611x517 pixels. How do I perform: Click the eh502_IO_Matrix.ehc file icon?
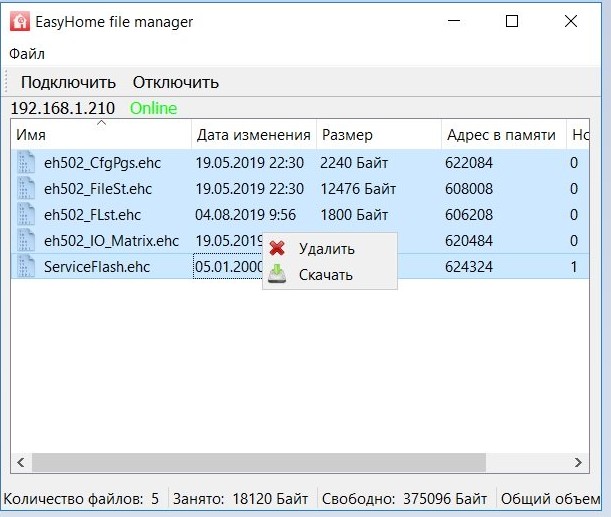[26, 240]
